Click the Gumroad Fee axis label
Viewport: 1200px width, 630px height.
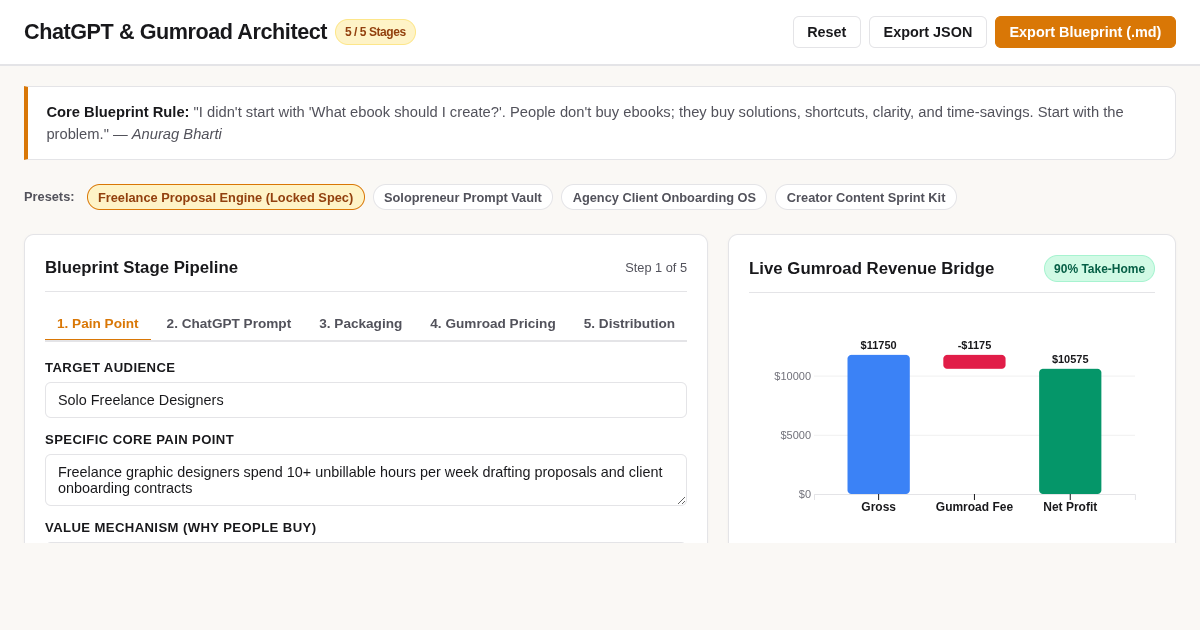click(974, 507)
